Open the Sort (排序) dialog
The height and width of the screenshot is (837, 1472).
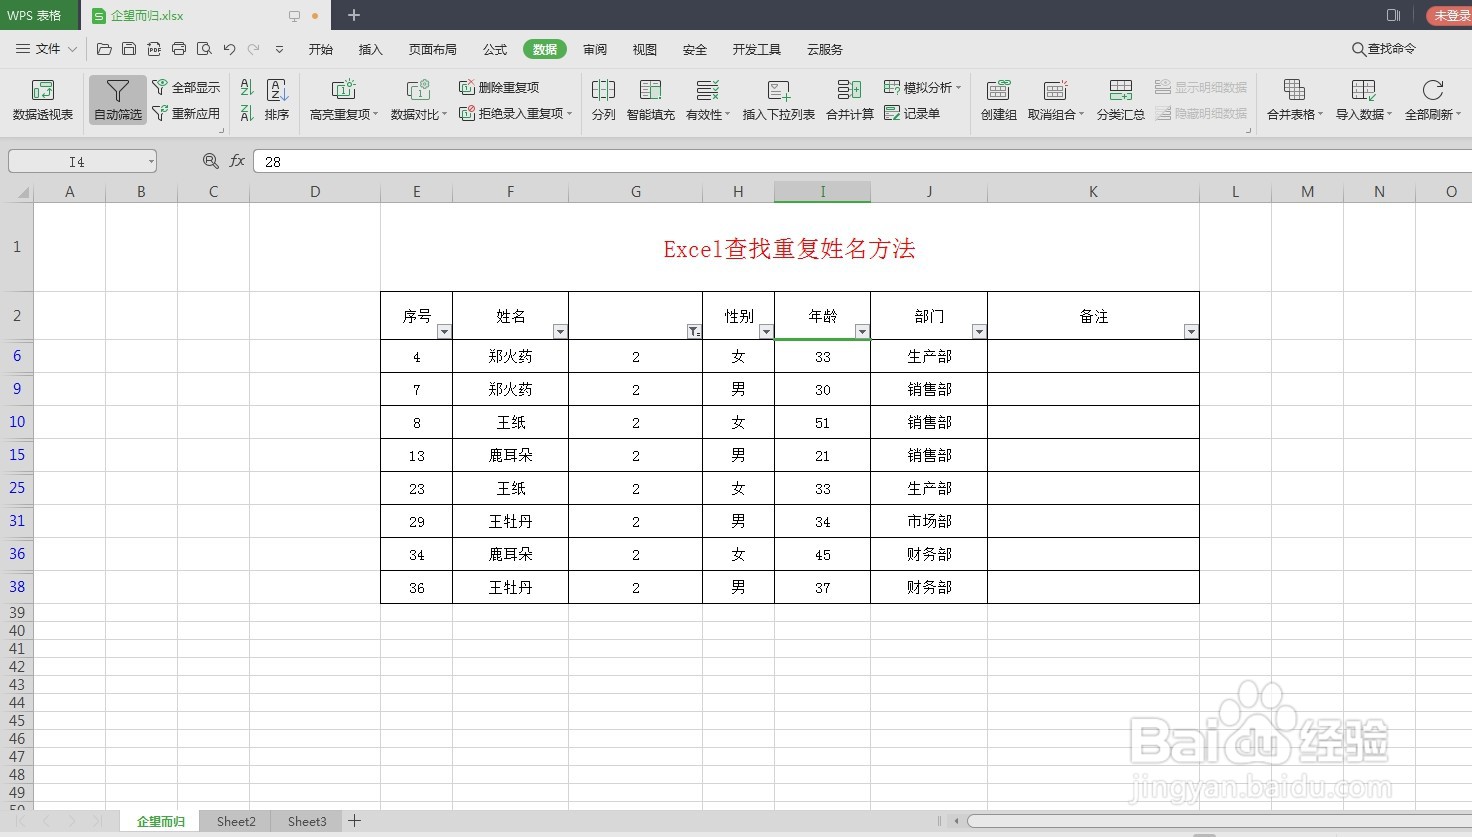coord(277,101)
